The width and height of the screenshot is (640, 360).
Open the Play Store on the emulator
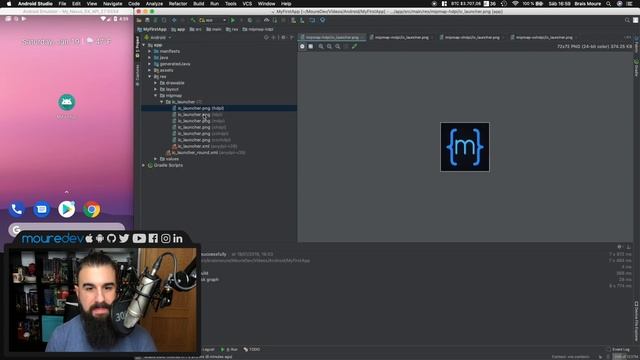[x=67, y=209]
